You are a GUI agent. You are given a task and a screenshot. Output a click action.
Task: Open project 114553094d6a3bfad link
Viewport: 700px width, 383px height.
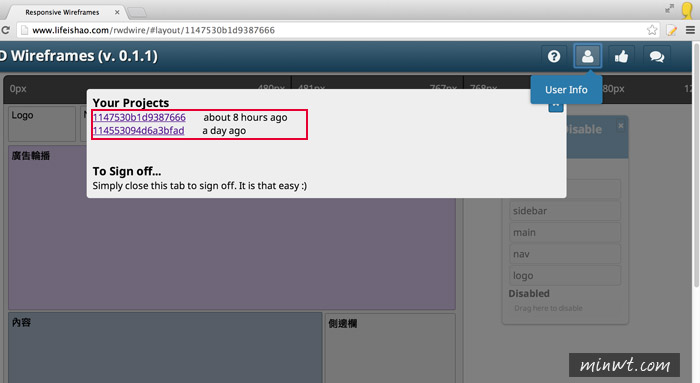(x=138, y=130)
